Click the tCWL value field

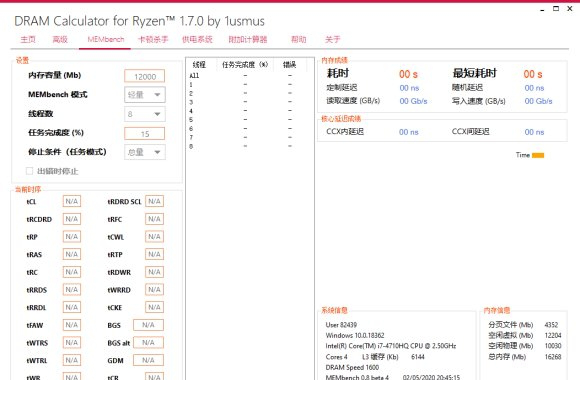(154, 236)
